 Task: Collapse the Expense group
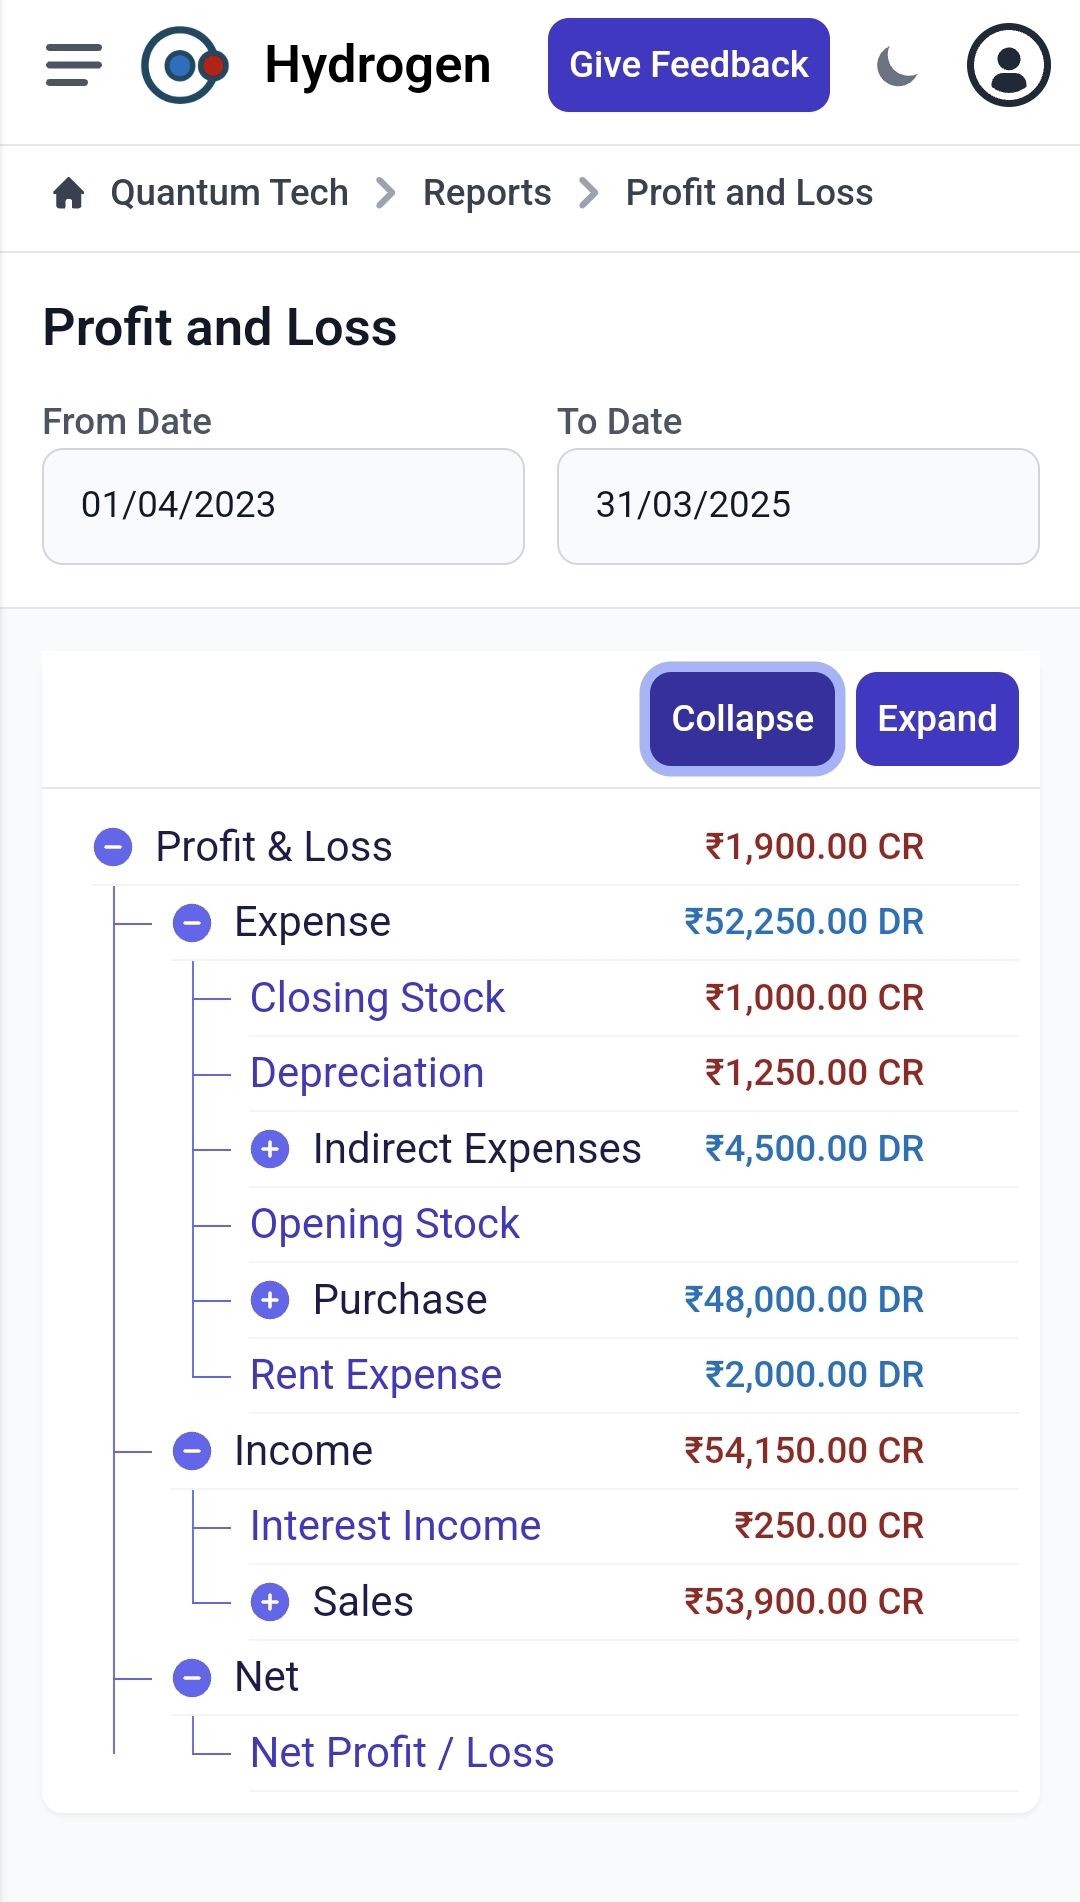[x=192, y=922]
